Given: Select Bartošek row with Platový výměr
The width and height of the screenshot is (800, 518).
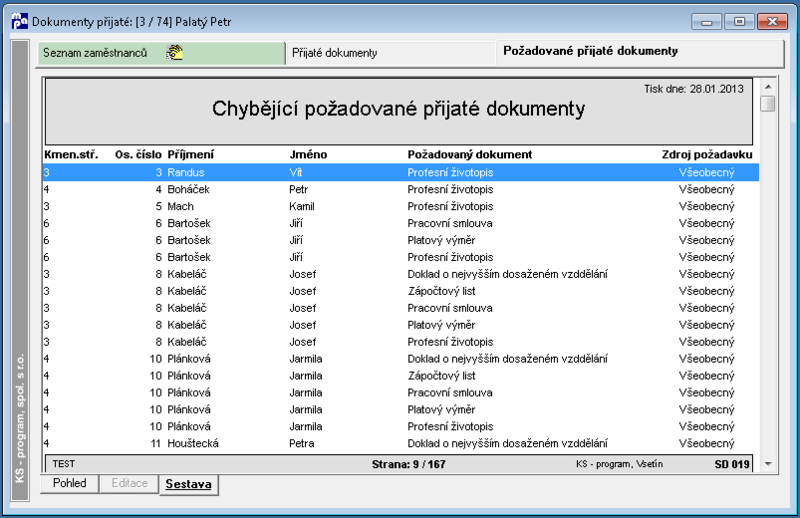Looking at the screenshot, I should click(401, 240).
